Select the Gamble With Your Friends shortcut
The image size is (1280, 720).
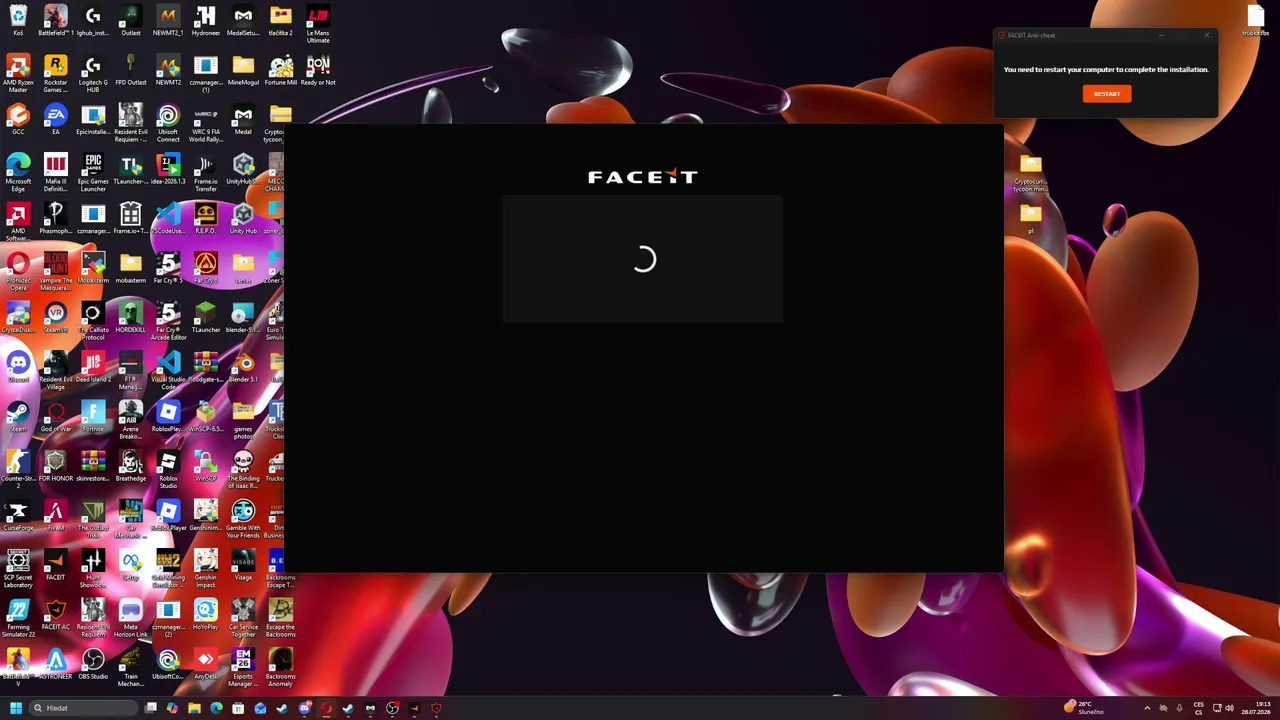pyautogui.click(x=243, y=519)
